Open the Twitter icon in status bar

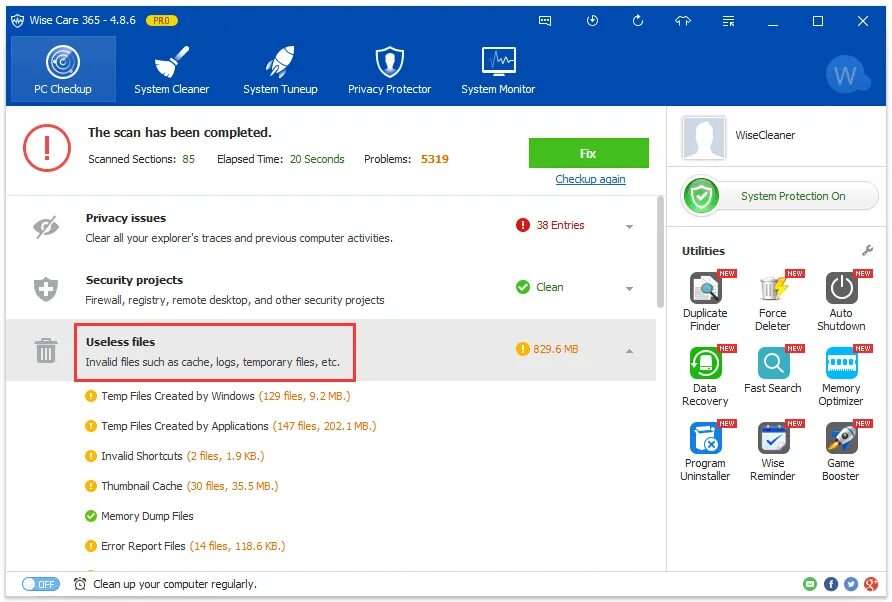(850, 584)
